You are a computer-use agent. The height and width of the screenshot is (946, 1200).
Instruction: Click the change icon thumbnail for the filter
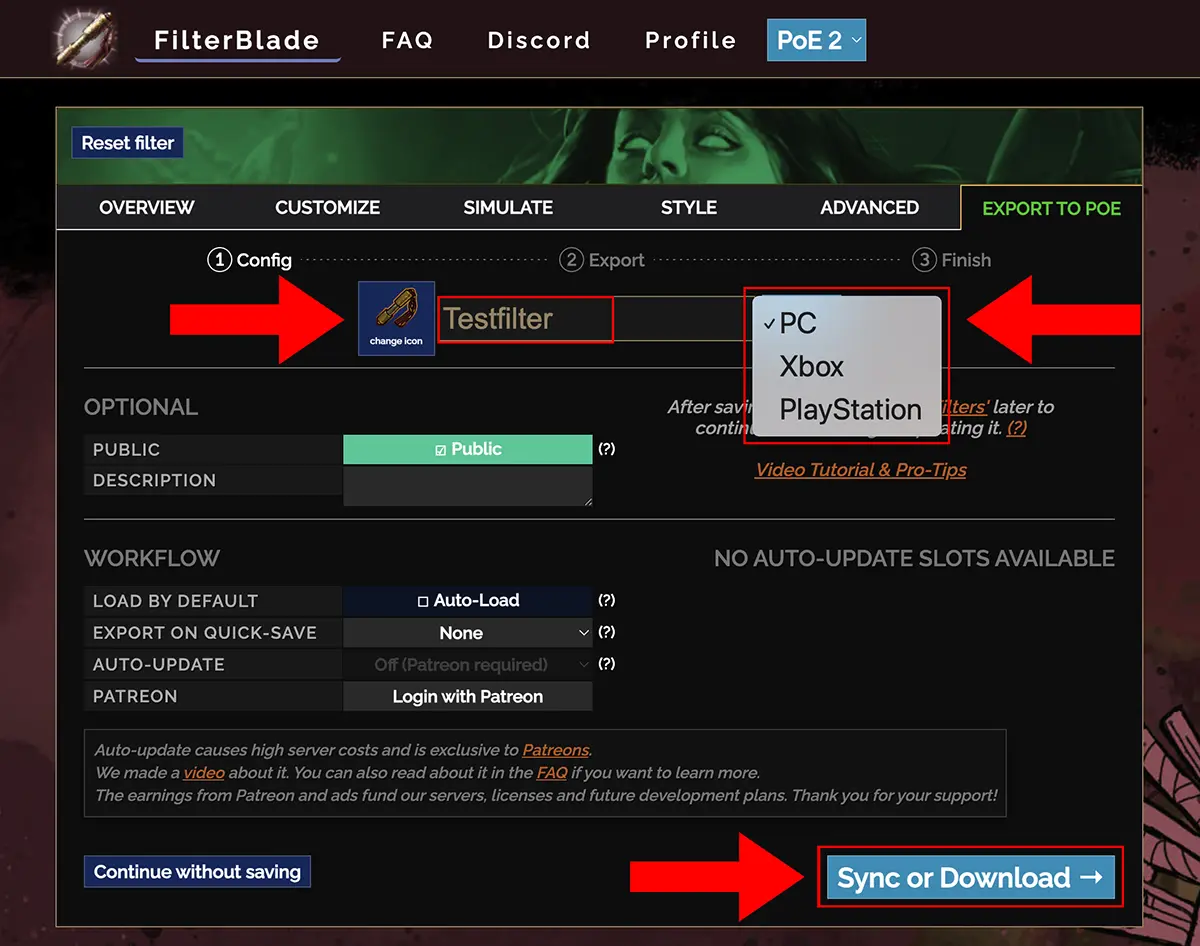(395, 319)
